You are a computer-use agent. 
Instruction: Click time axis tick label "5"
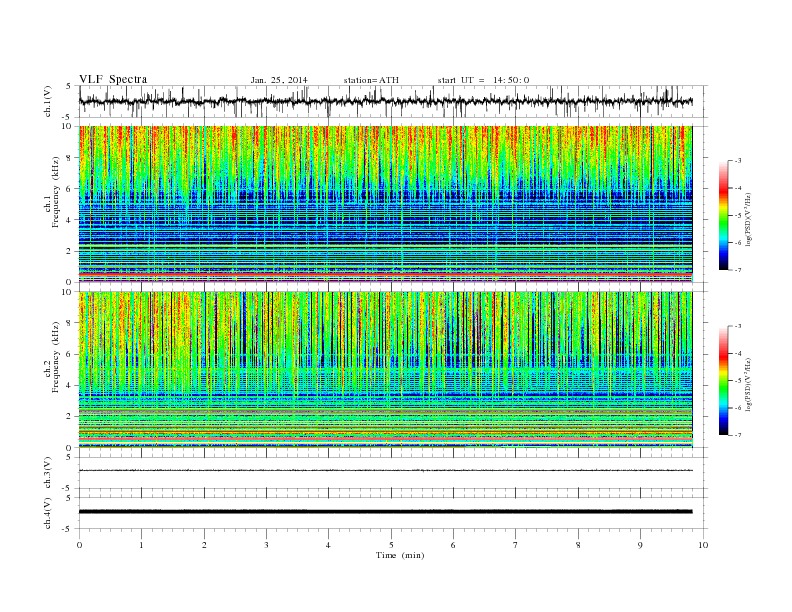[x=391, y=545]
